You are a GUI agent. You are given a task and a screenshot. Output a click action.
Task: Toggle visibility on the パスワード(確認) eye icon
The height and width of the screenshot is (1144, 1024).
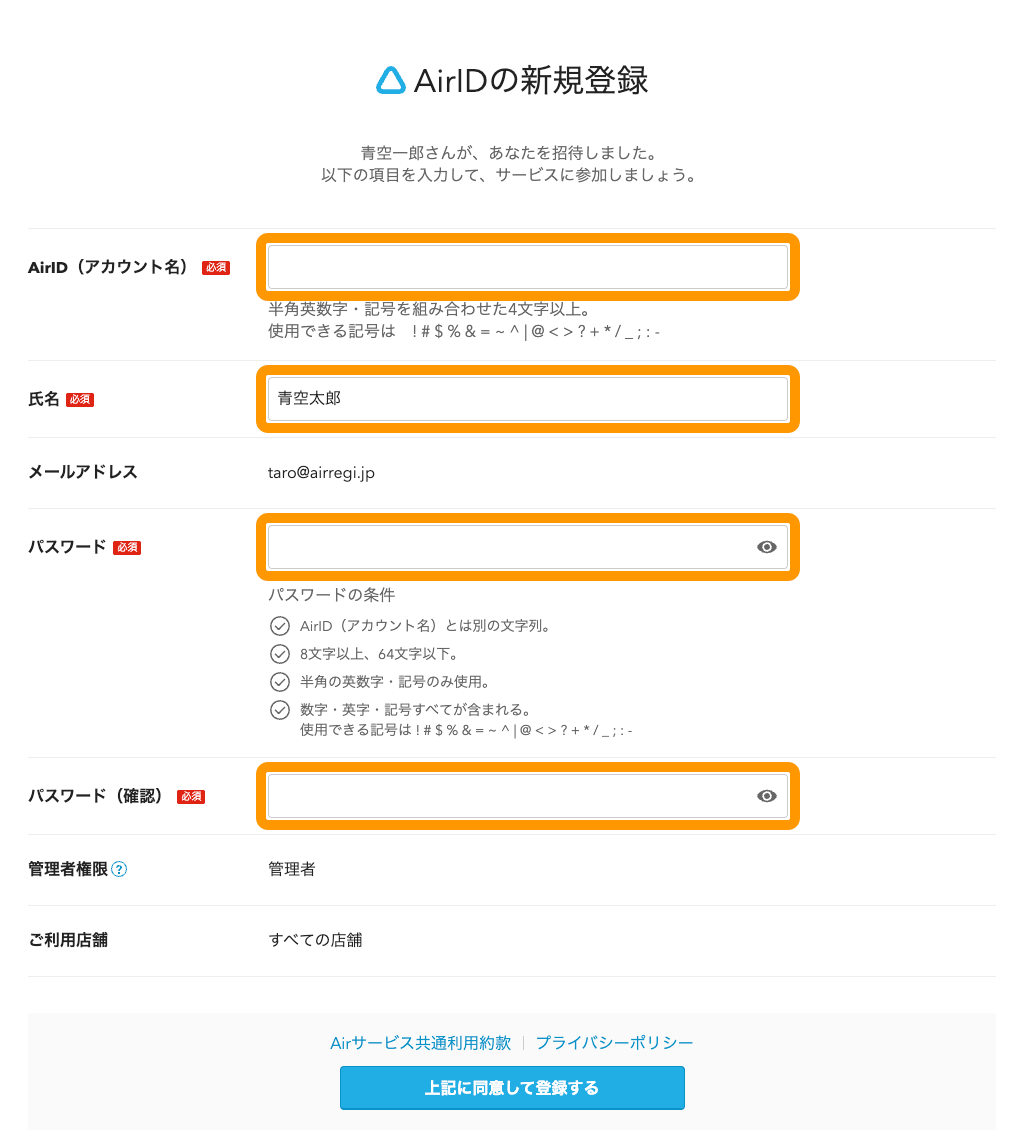[x=767, y=796]
